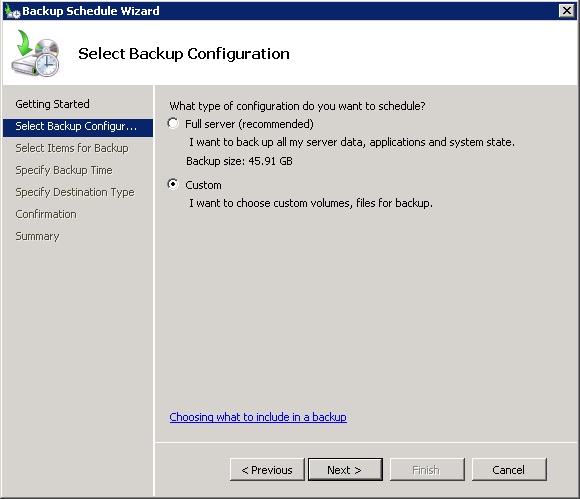The width and height of the screenshot is (580, 499).
Task: Select the Custom radio button
Action: [x=173, y=184]
